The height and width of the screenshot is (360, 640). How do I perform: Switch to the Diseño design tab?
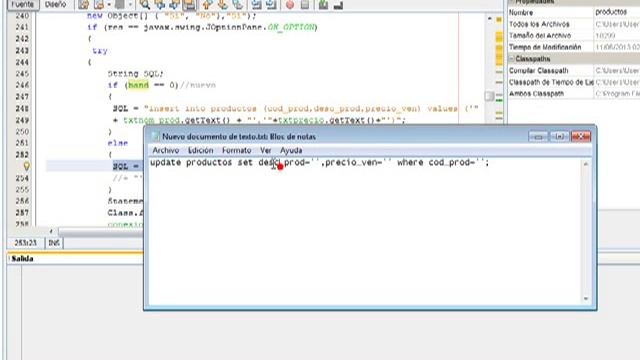point(56,4)
